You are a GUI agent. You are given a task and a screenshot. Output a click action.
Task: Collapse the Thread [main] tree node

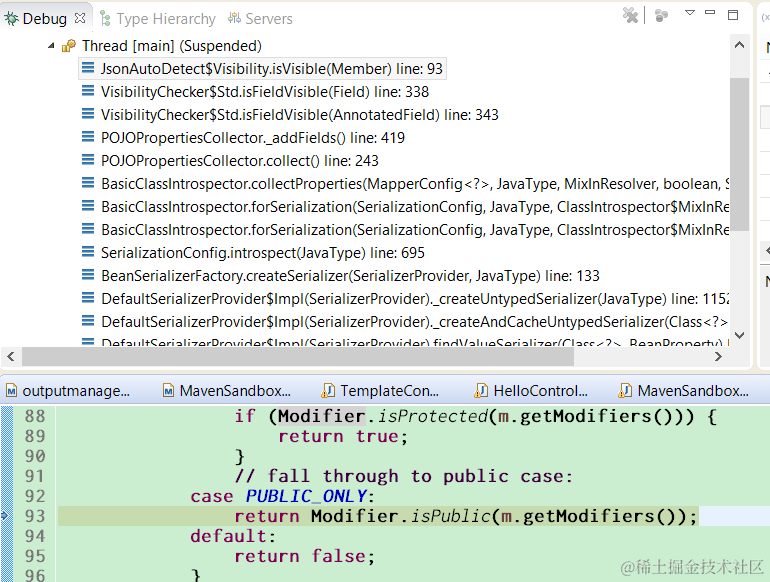coord(51,46)
